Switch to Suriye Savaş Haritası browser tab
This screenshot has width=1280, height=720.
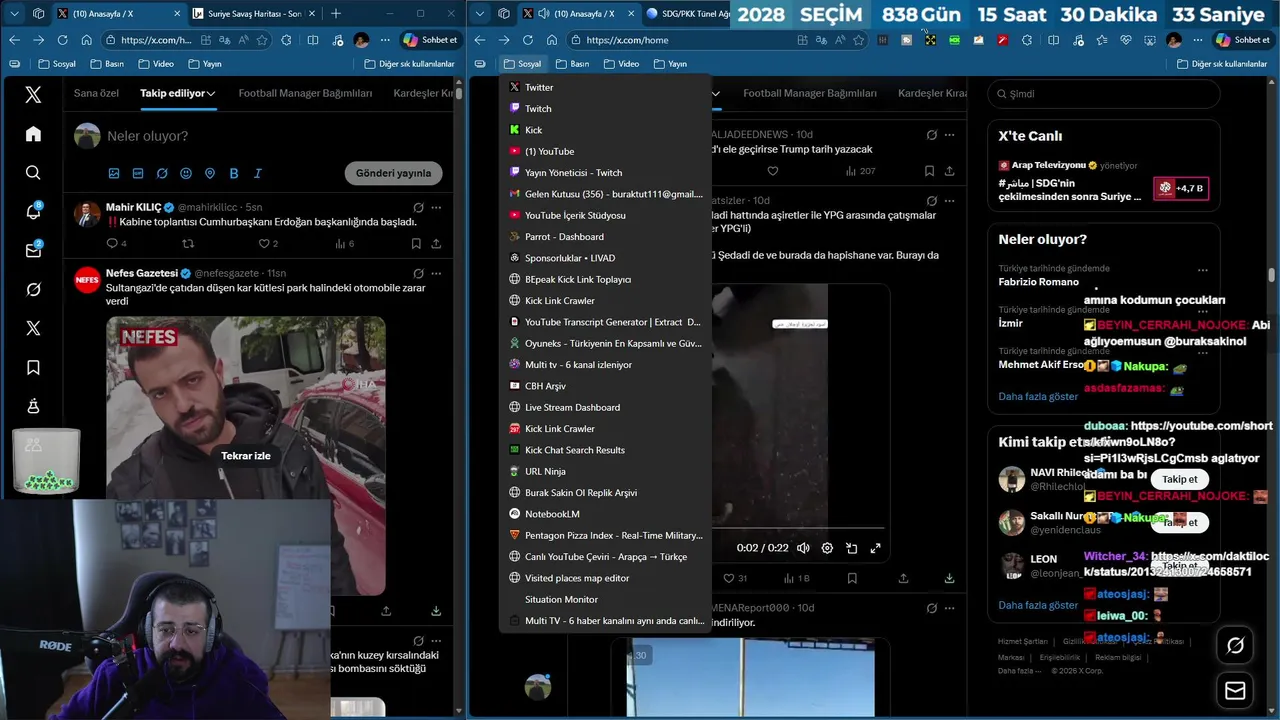255,14
